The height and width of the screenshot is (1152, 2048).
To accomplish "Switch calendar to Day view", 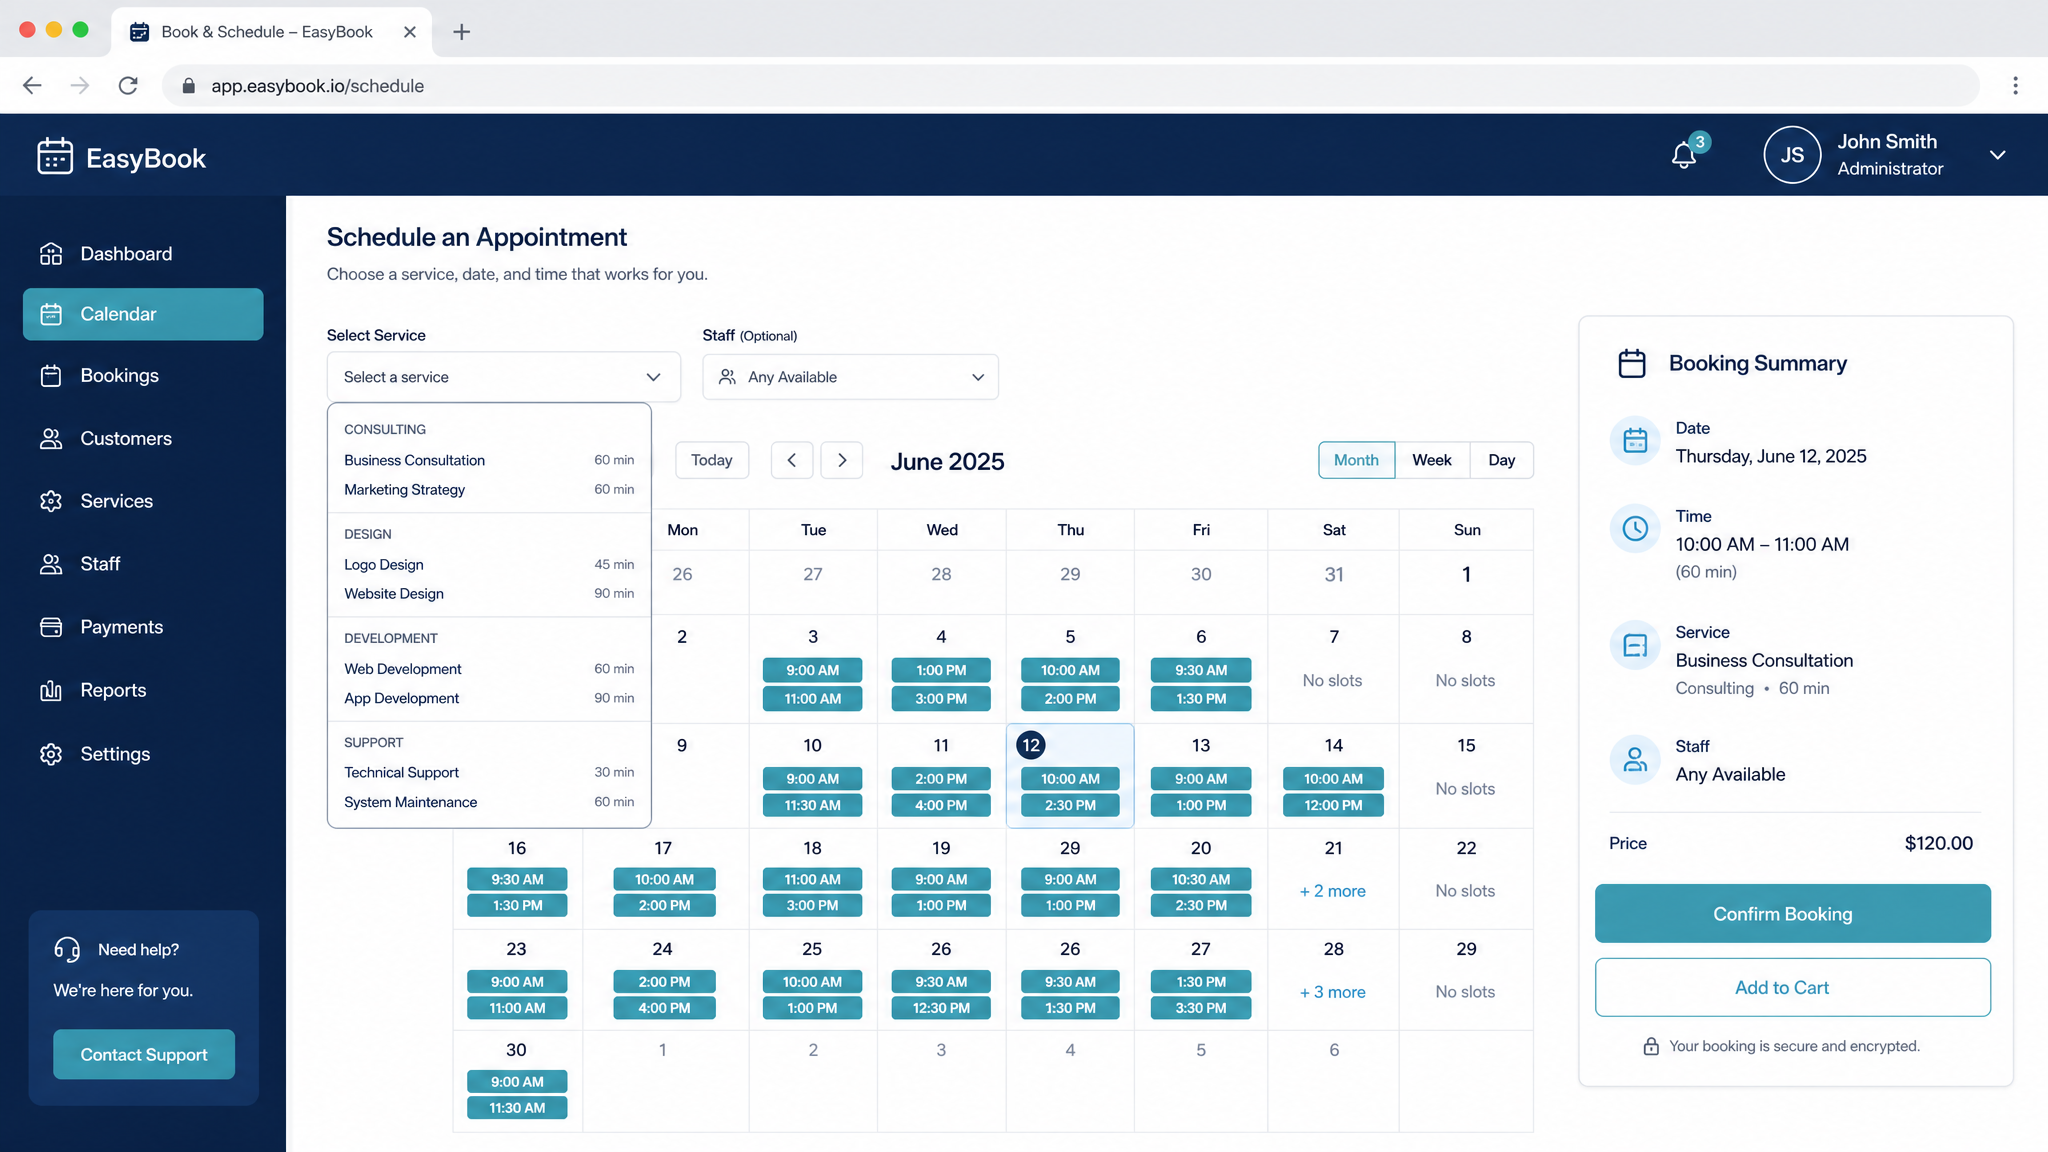I will pos(1501,460).
